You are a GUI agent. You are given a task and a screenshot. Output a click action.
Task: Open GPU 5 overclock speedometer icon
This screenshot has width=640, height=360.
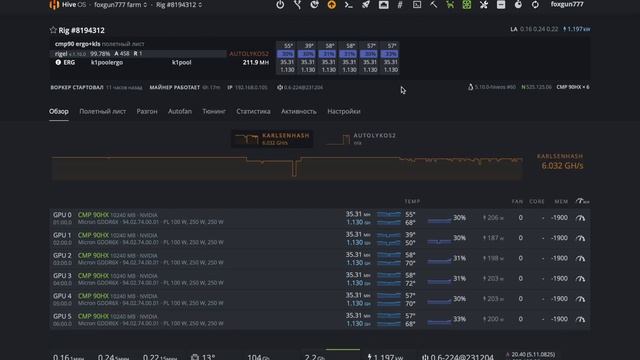pyautogui.click(x=580, y=319)
